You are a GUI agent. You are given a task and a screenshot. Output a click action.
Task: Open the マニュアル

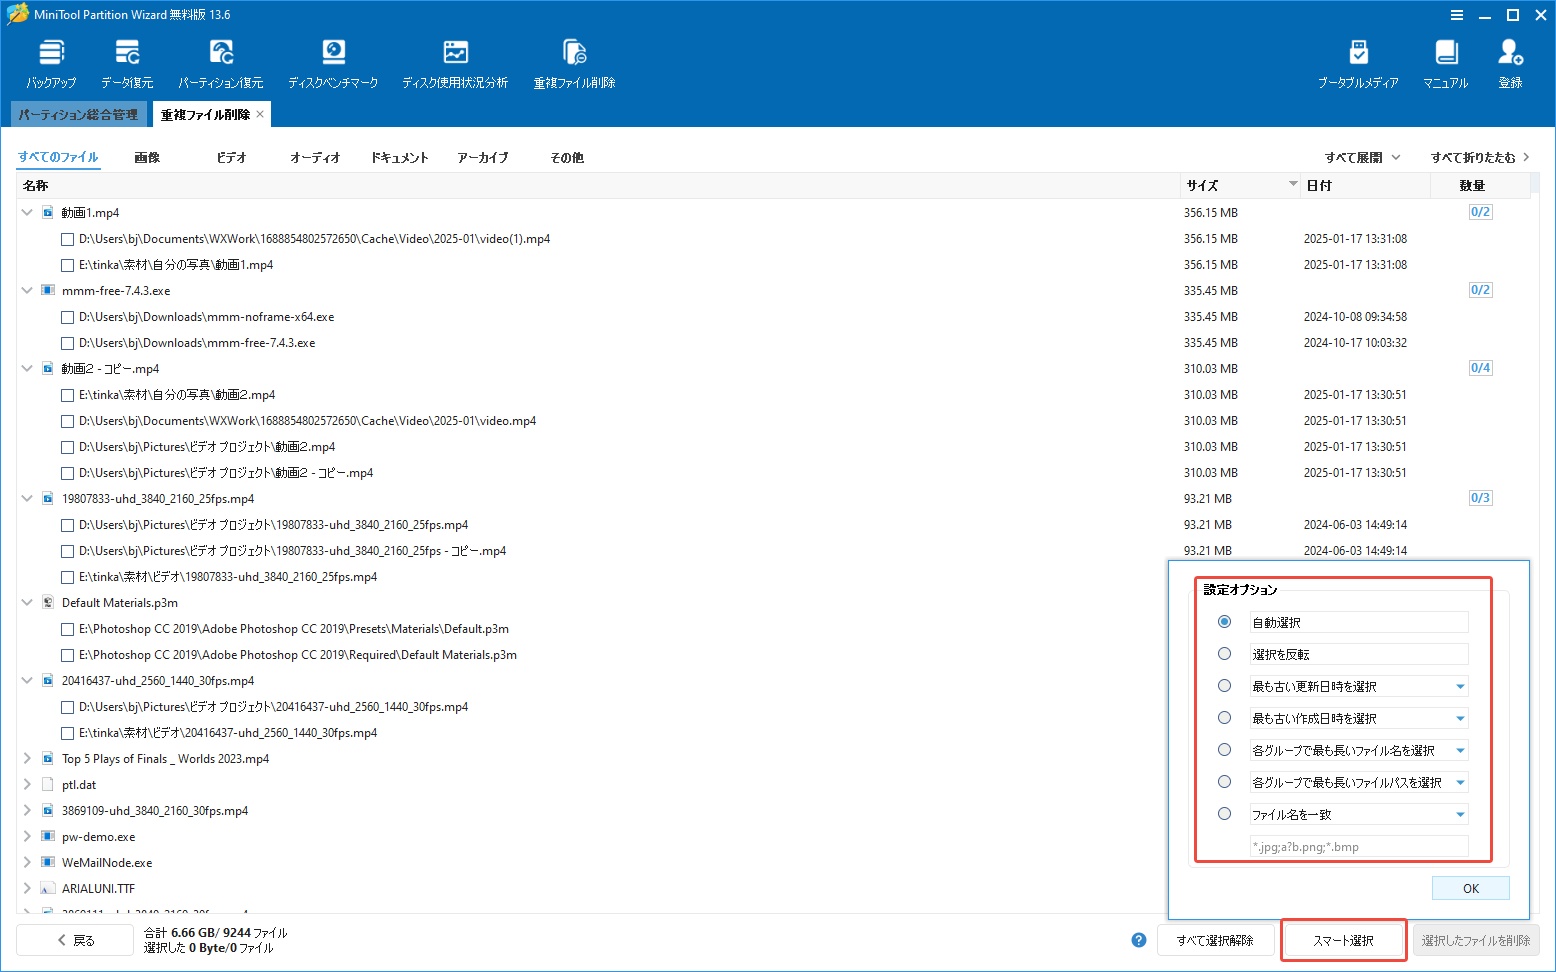1445,60
